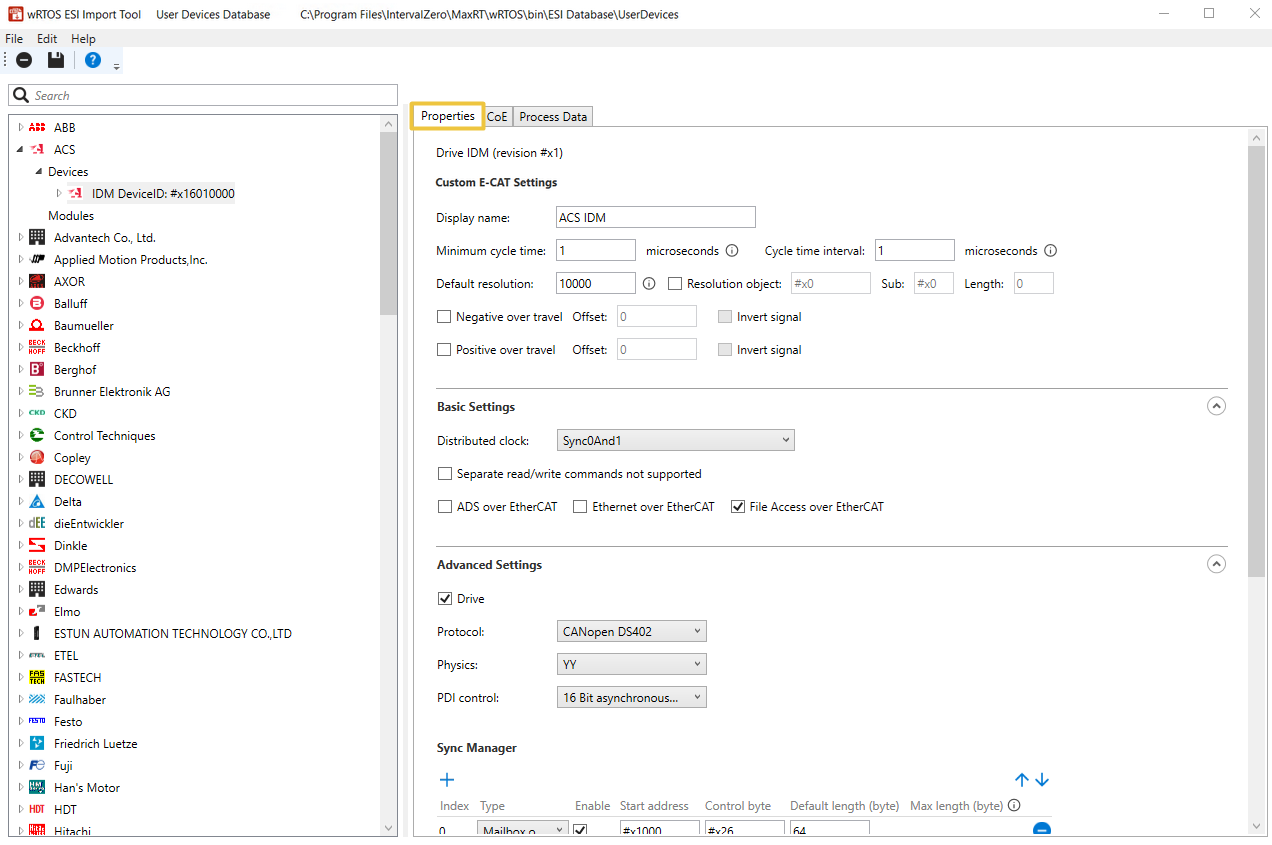Click info icon beside Default resolution field
The width and height of the screenshot is (1272, 845).
coord(649,284)
